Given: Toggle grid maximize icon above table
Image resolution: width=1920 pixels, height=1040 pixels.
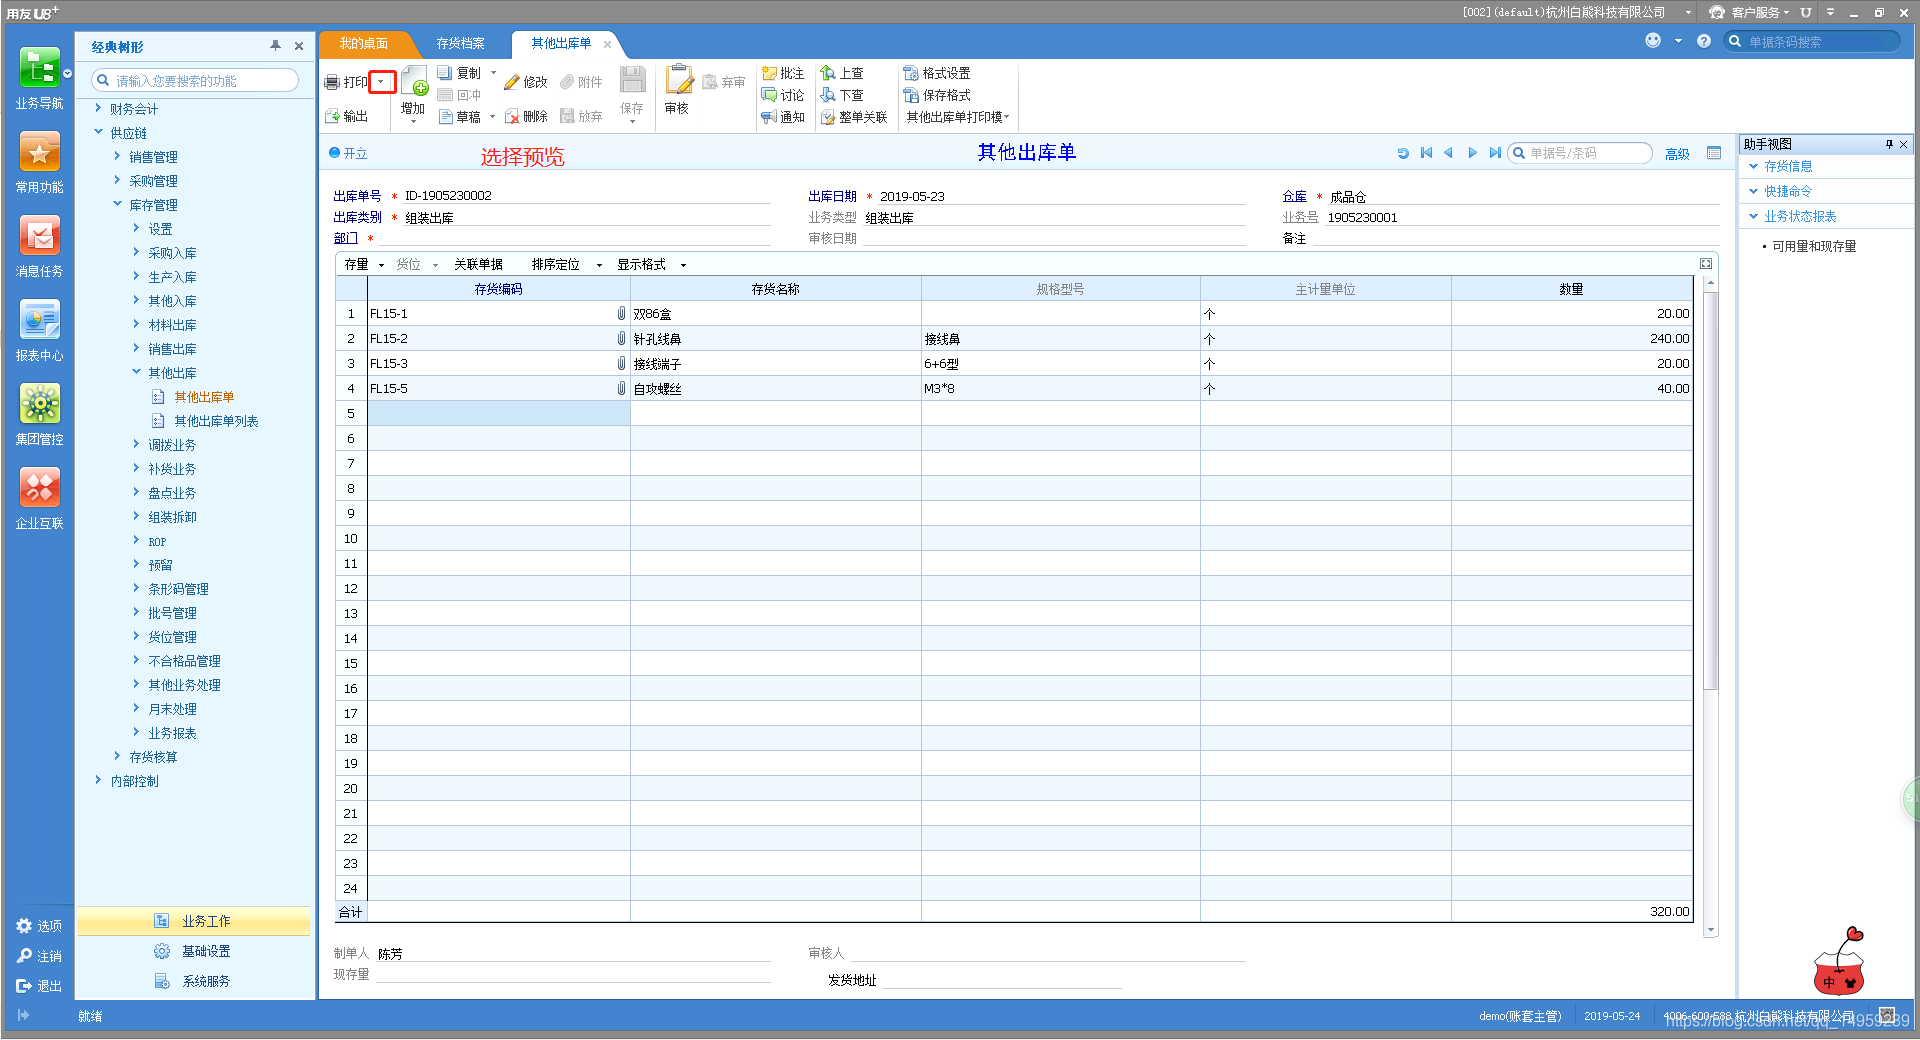Looking at the screenshot, I should [x=1706, y=264].
